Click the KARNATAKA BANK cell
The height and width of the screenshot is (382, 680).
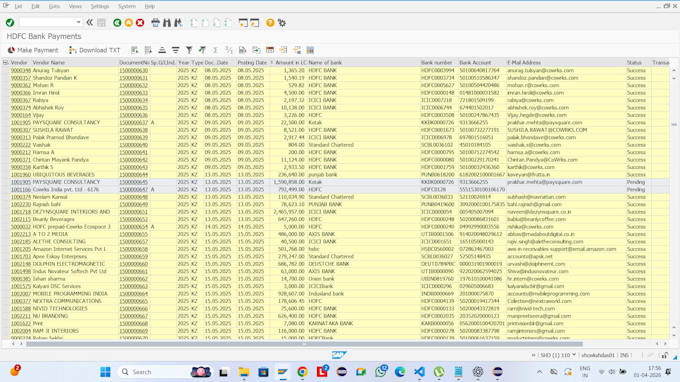(x=331, y=323)
